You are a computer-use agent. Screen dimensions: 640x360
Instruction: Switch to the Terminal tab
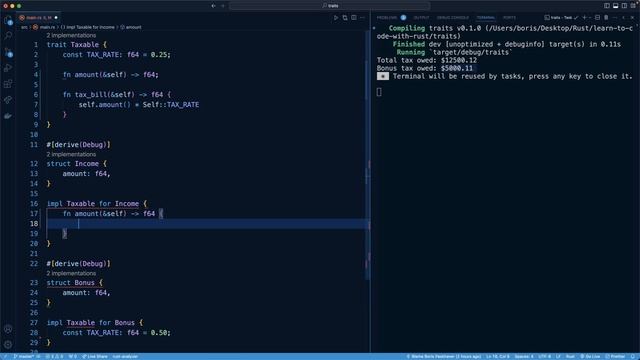485,18
